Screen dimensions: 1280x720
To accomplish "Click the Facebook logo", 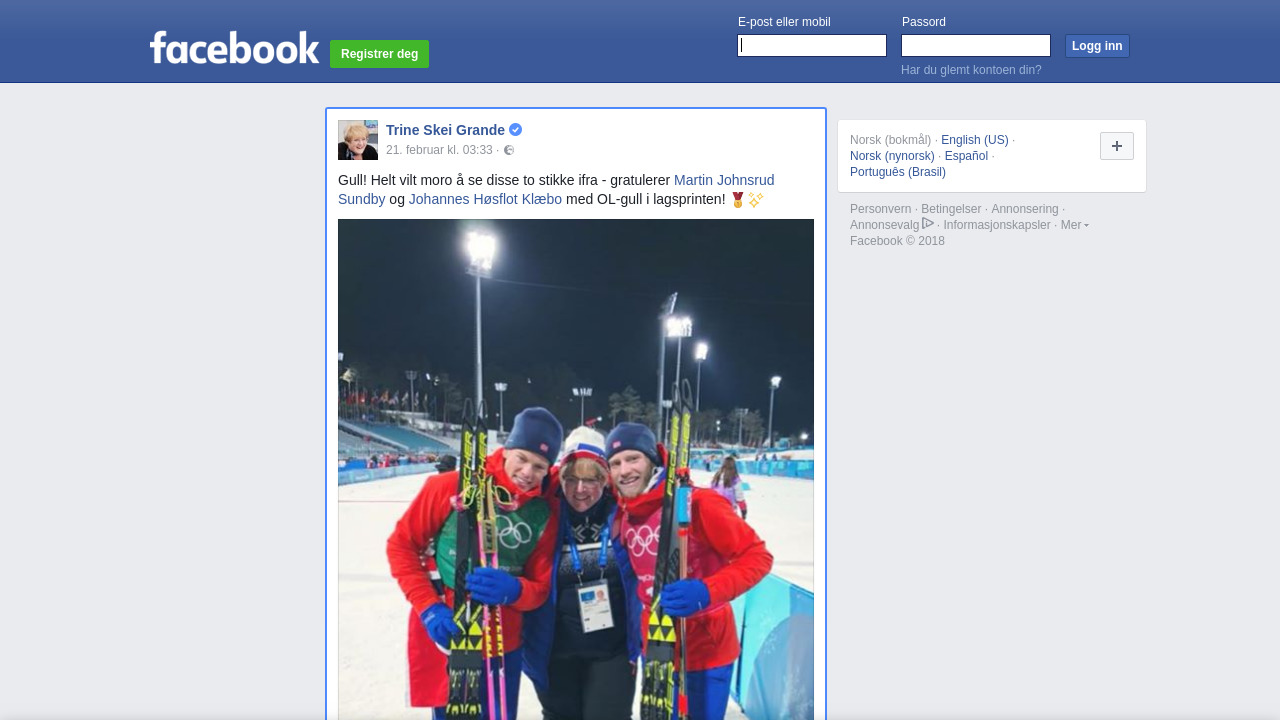I will pos(234,47).
